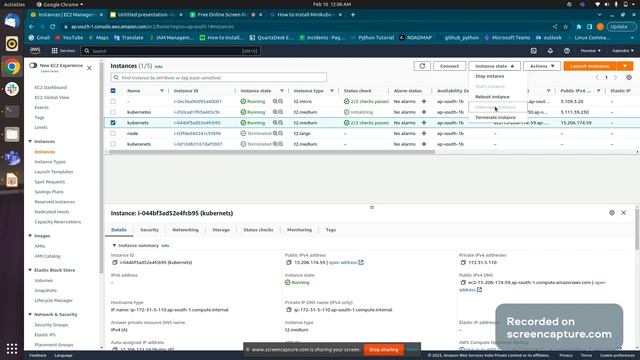Sort by Instance state column arrow
640x360 pixels.
282,91
